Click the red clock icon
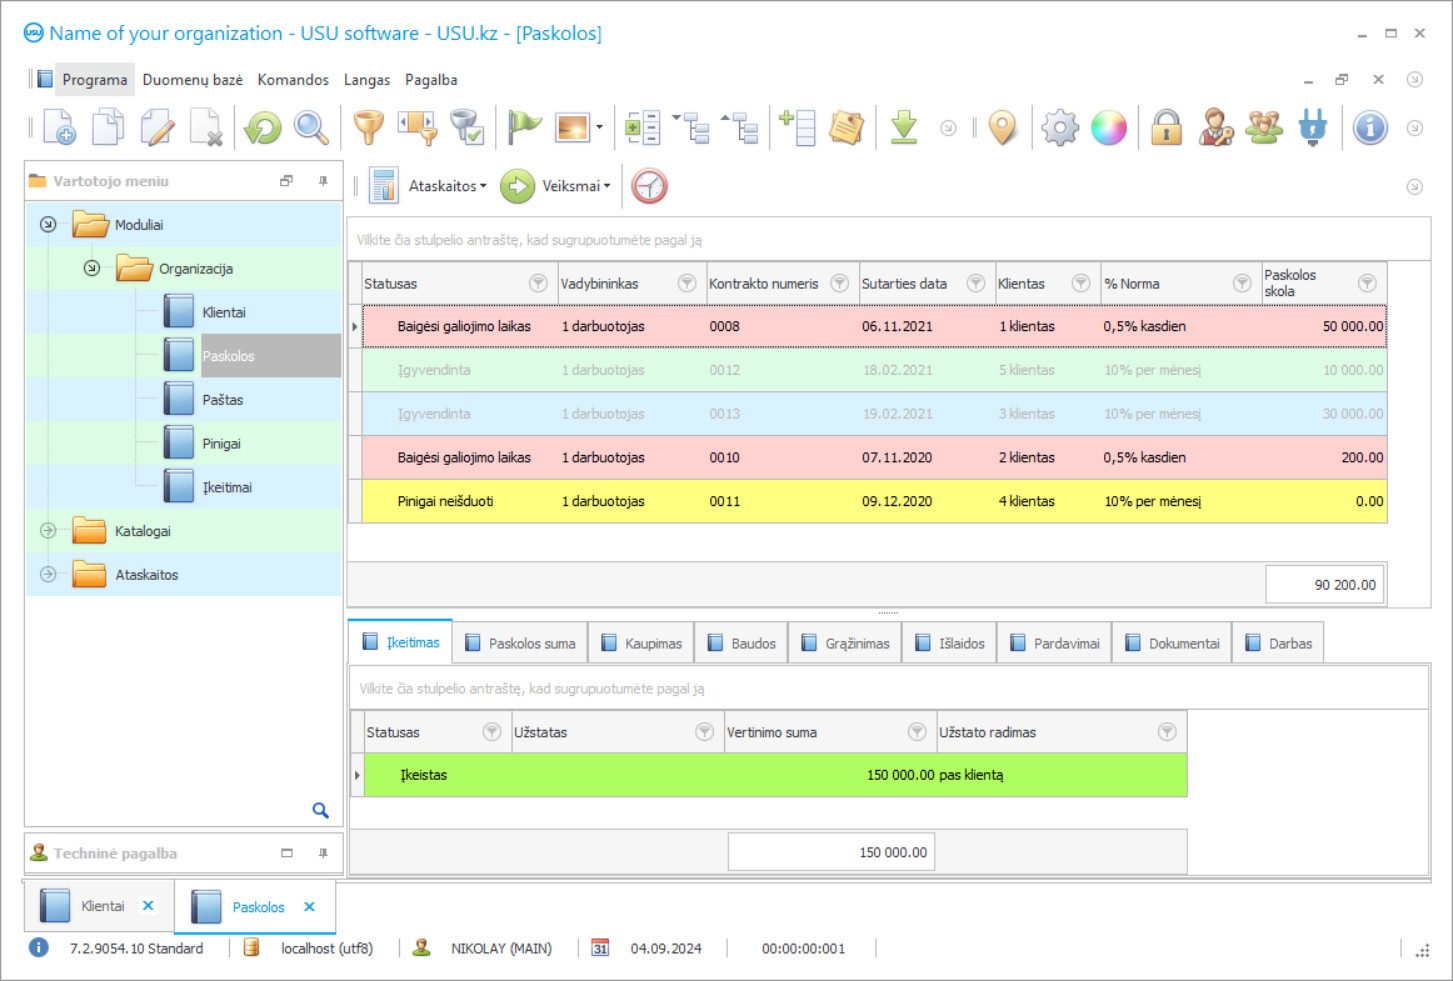This screenshot has width=1453, height=981. [649, 186]
